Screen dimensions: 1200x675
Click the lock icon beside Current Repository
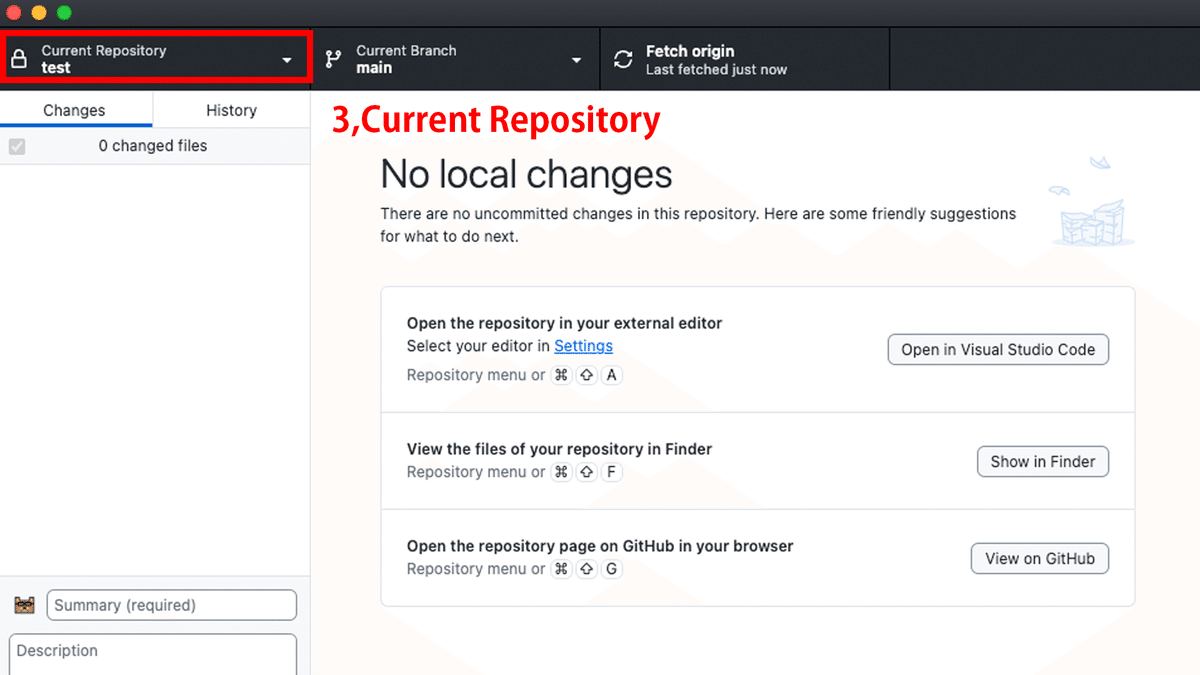coord(18,59)
